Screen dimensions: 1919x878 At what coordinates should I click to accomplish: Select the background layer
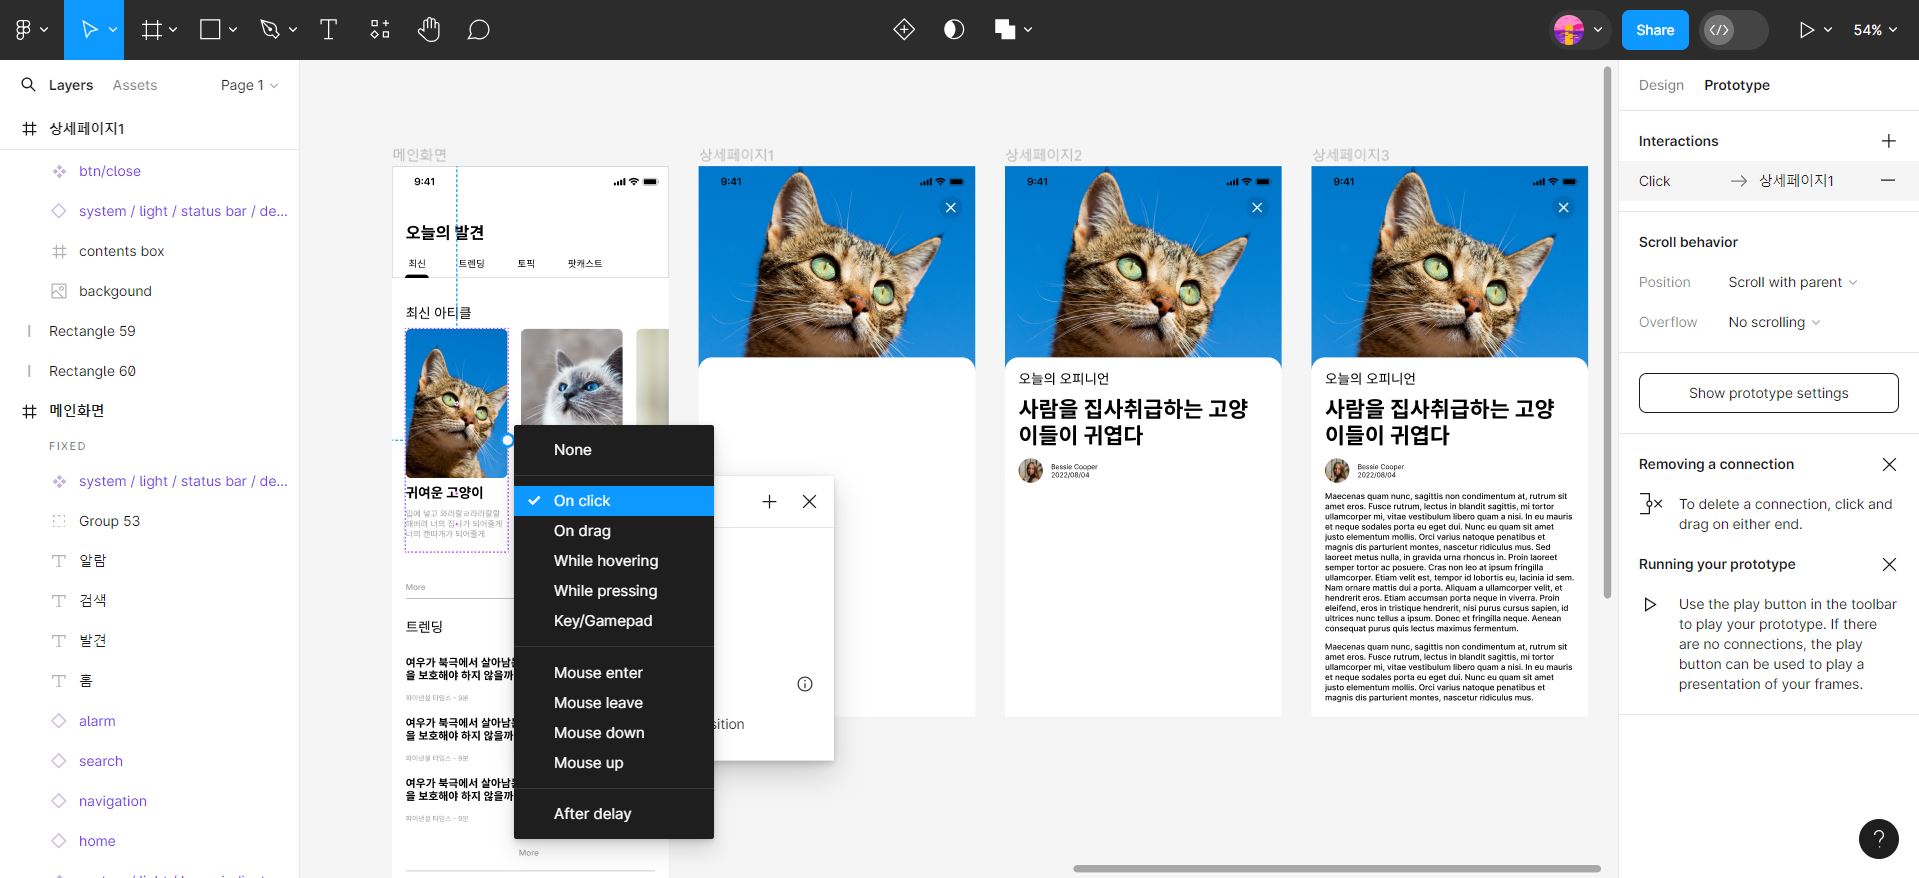(x=150, y=291)
